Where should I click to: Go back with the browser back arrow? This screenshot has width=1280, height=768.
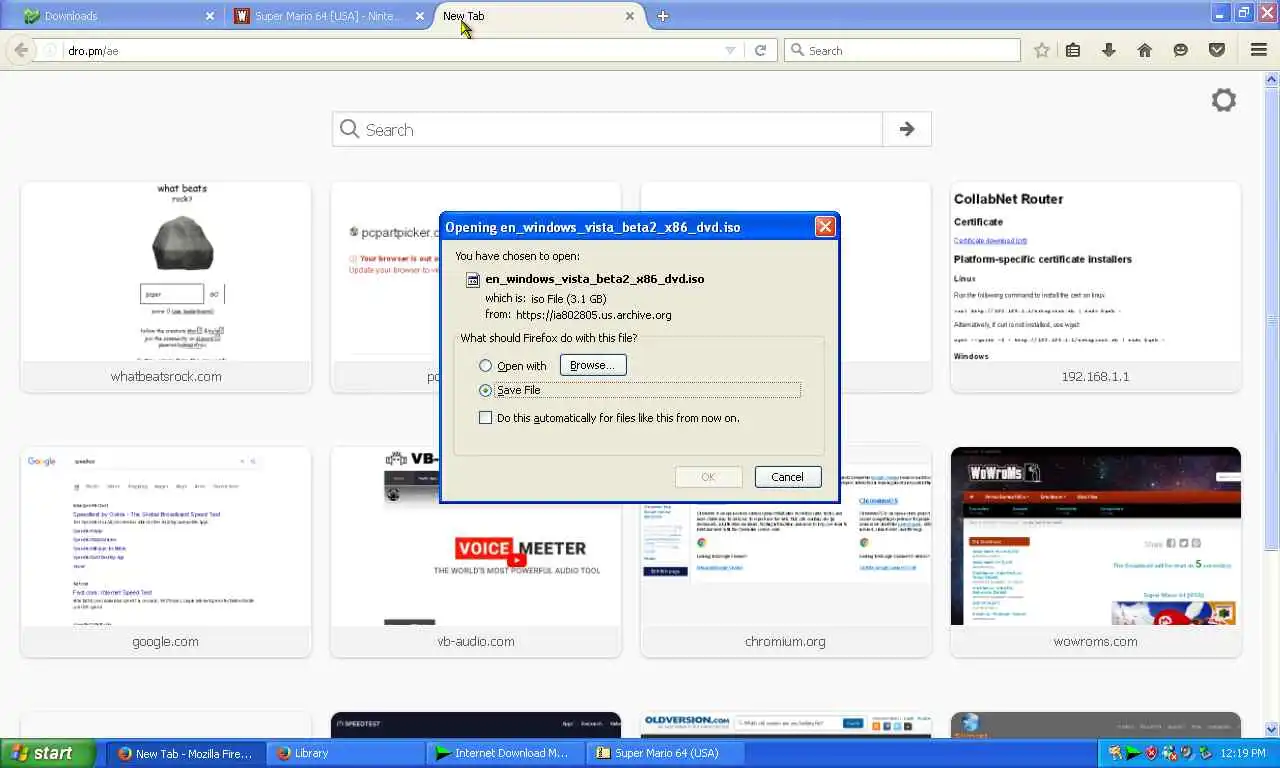(x=21, y=50)
